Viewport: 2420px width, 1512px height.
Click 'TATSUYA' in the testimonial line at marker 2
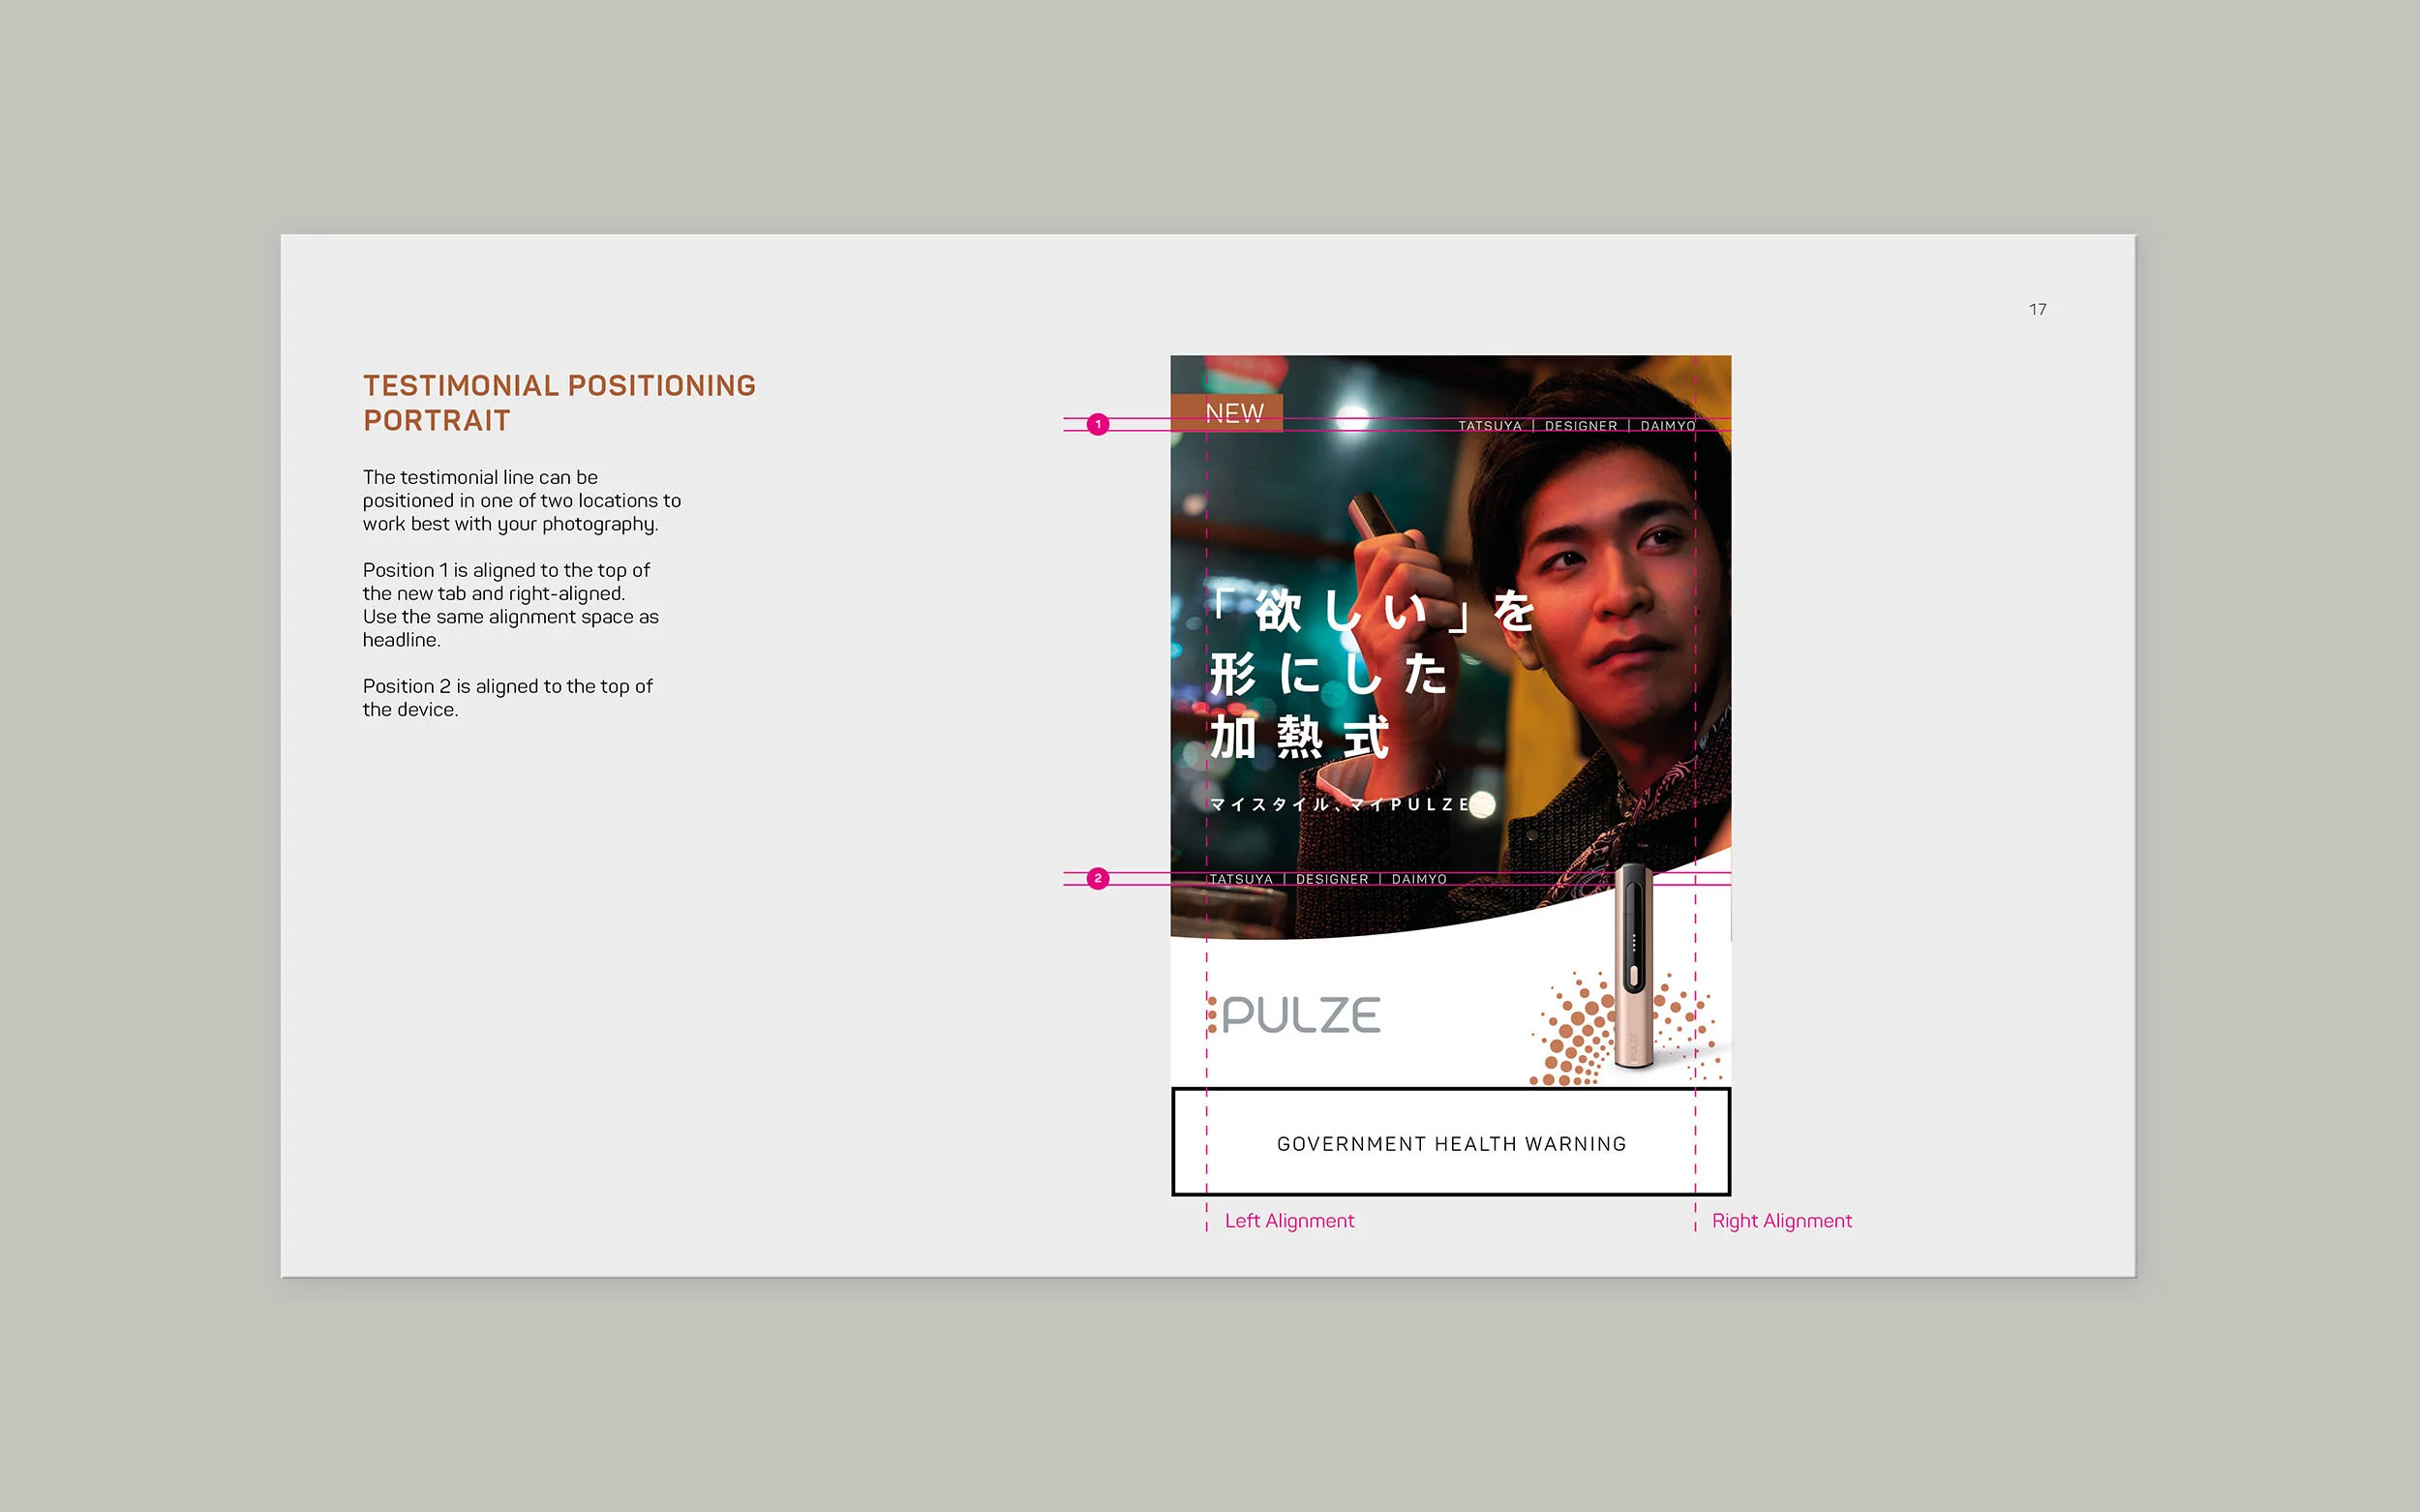point(1241,879)
